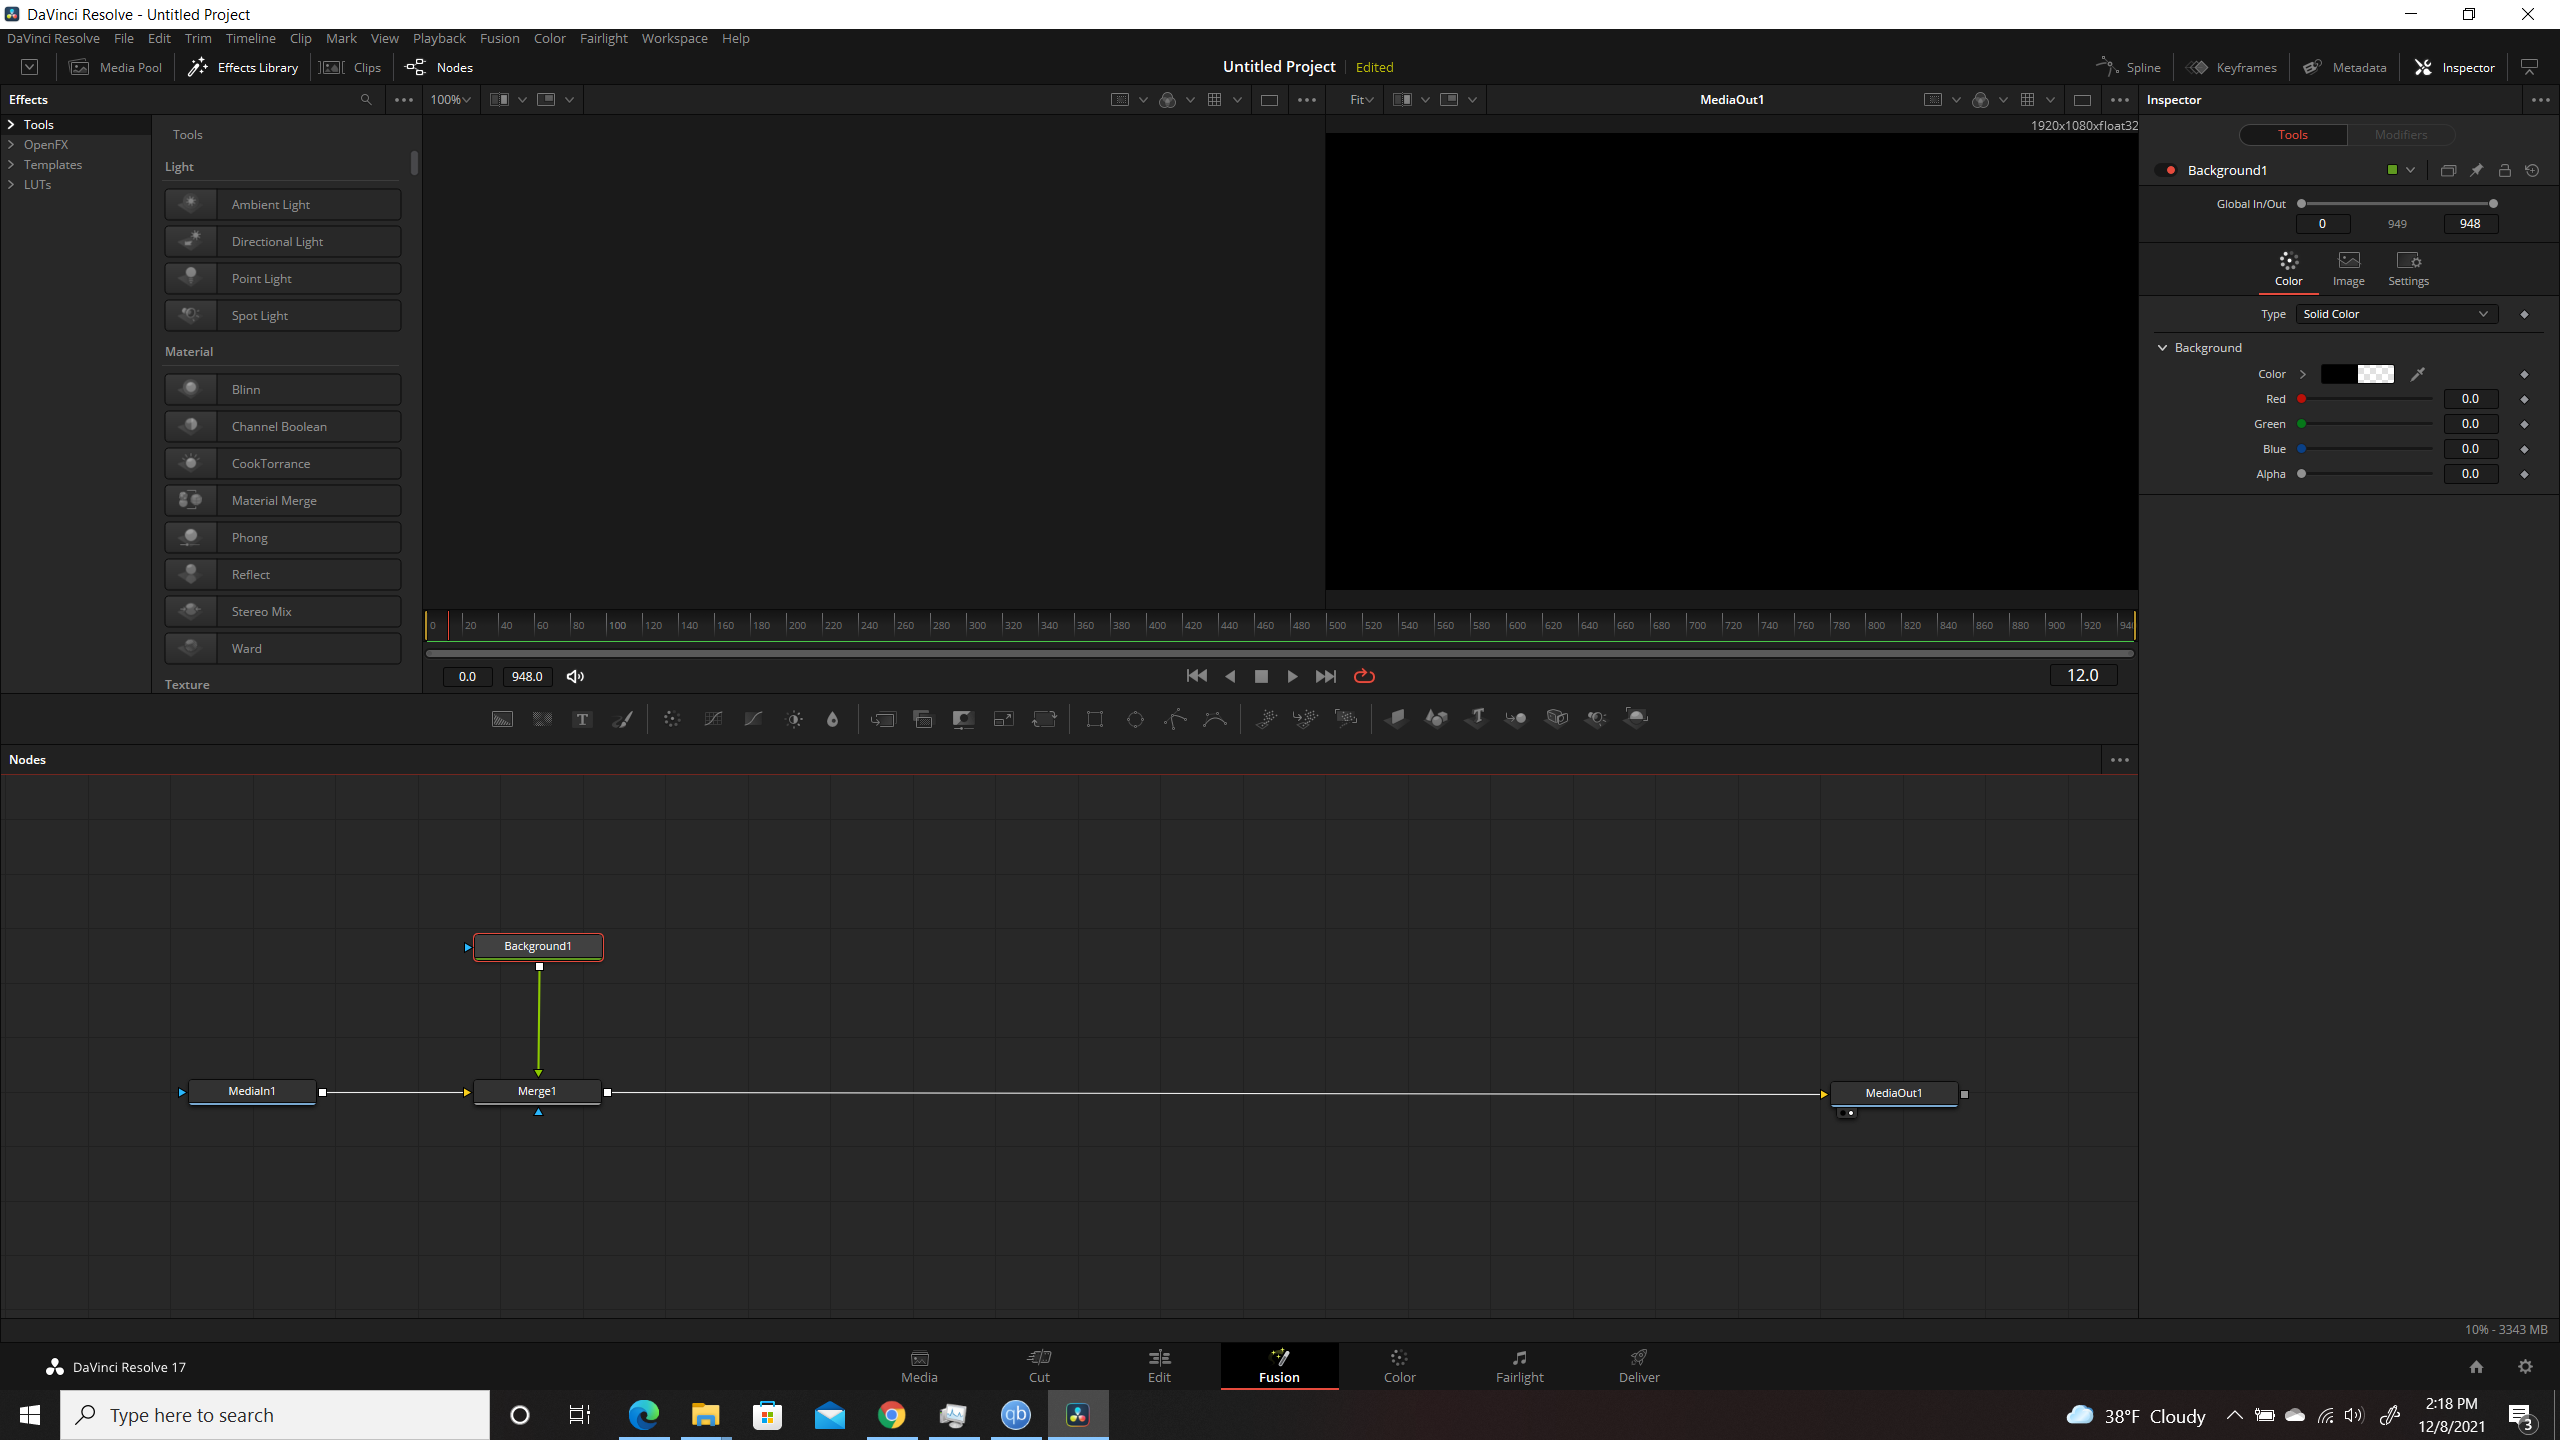Toggle the Metadata panel
This screenshot has width=2560, height=1440.
coord(2345,67)
